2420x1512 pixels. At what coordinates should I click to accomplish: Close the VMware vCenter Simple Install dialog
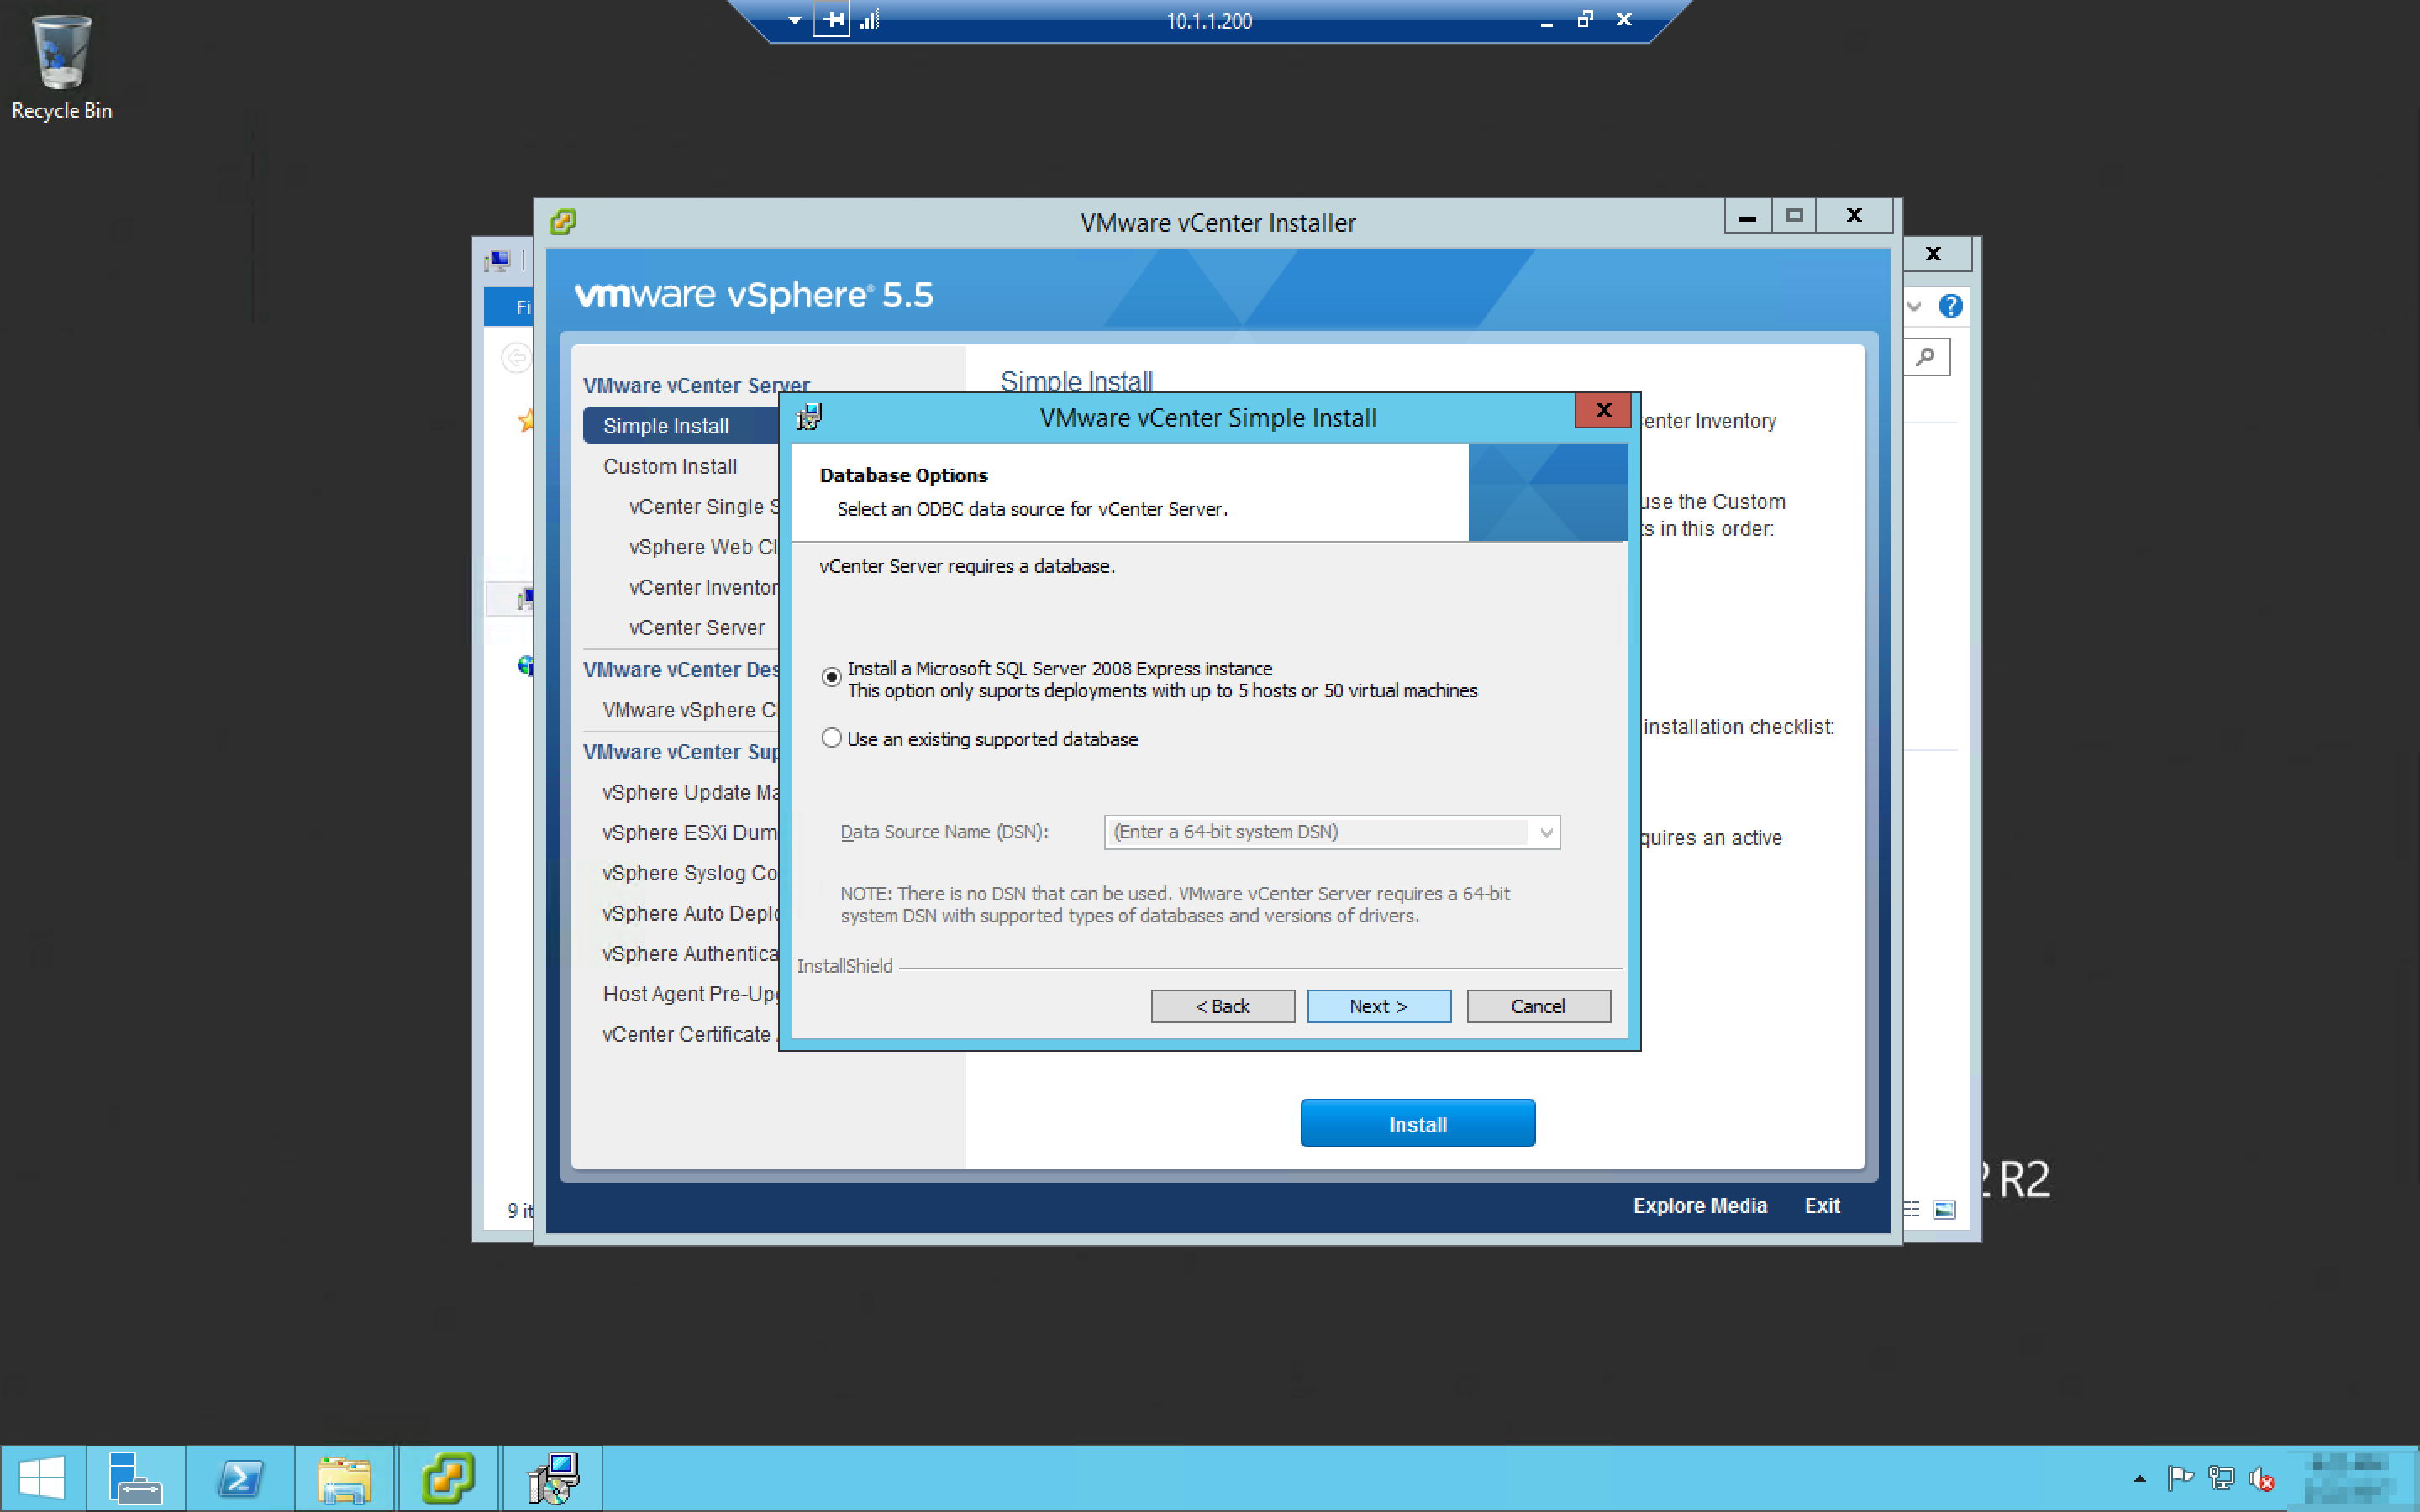(x=1603, y=410)
